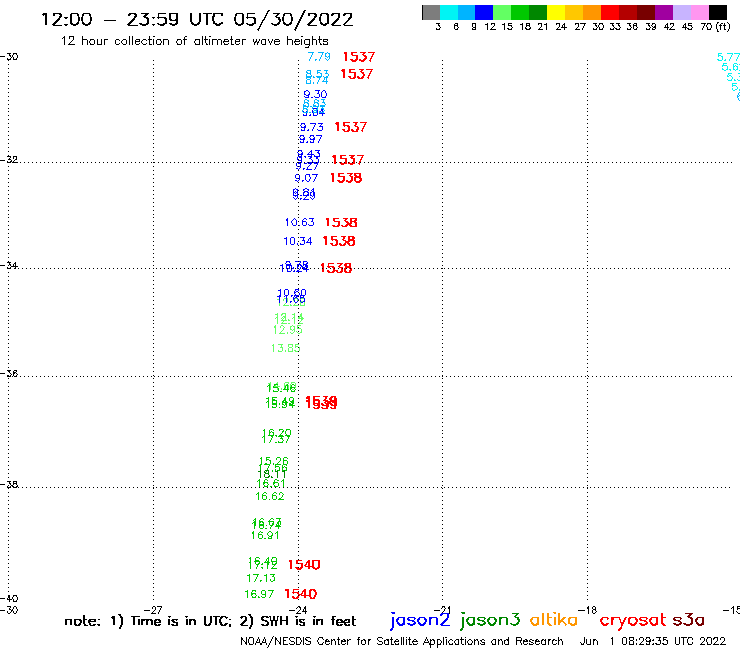Select the purple swatch in the legend
Viewport: 740px width, 650px height.
(664, 12)
